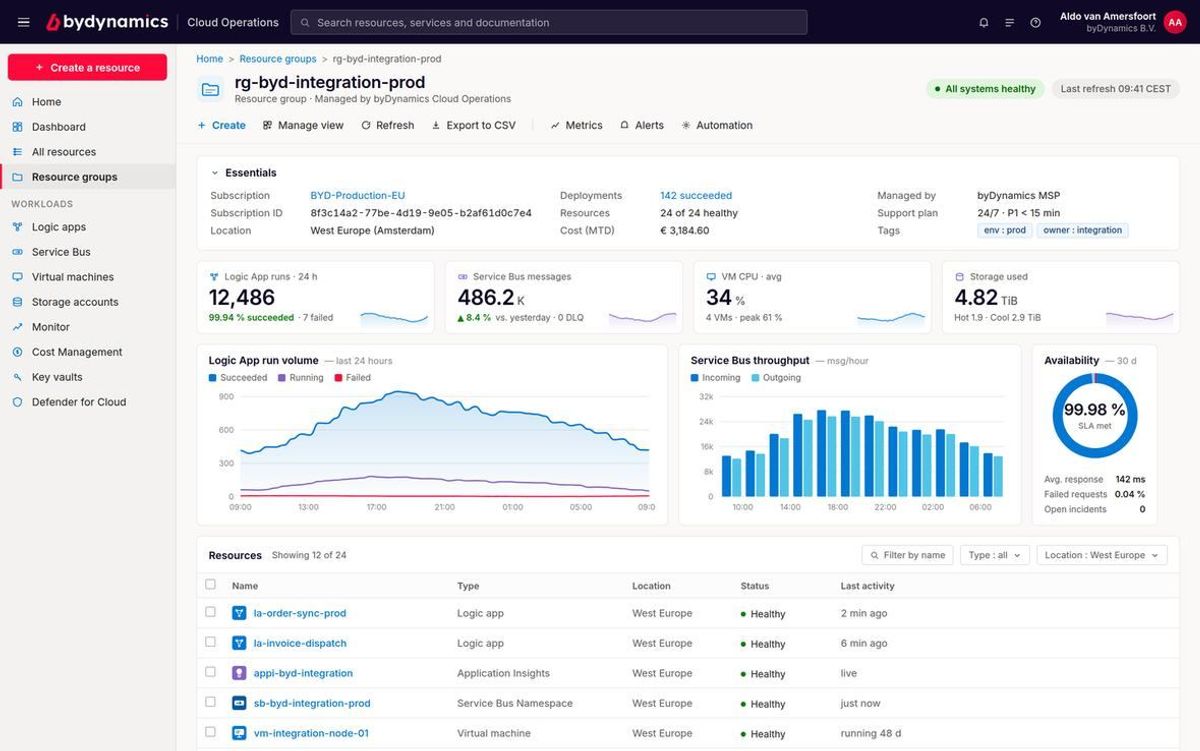The width and height of the screenshot is (1200, 751).
Task: Click Export to CSV
Action: pos(473,125)
